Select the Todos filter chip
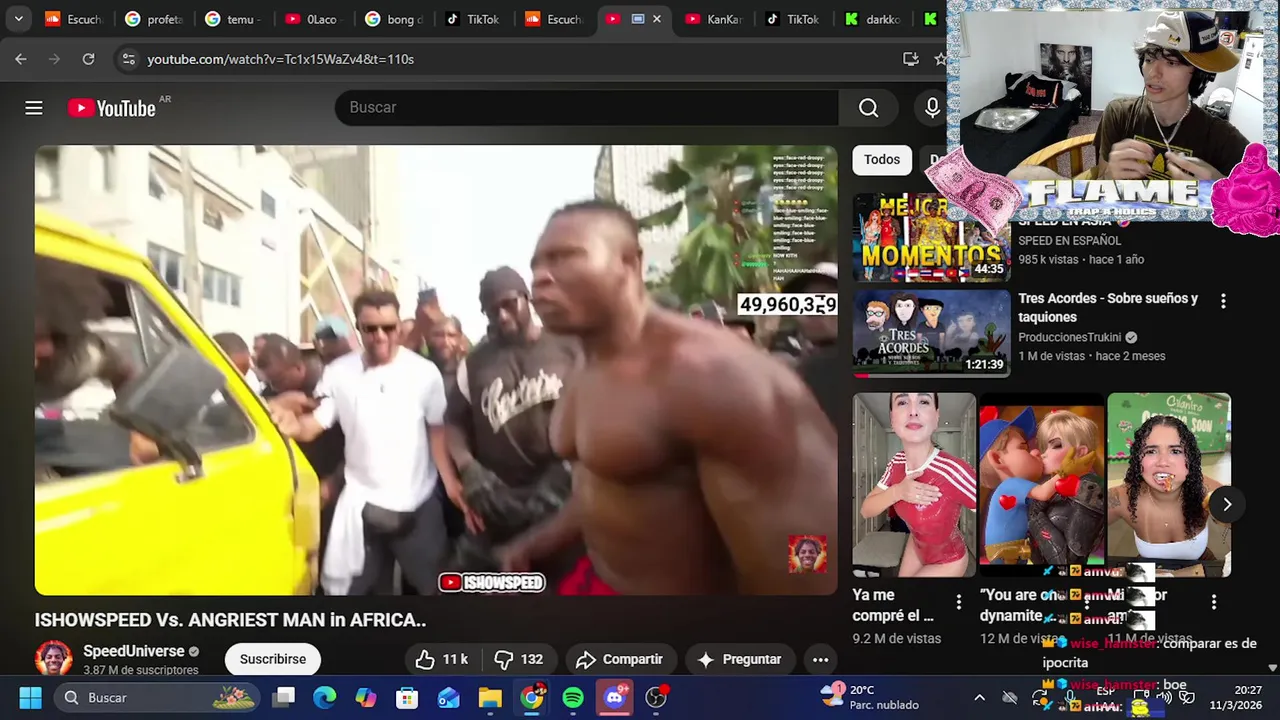1280x720 pixels. [882, 159]
